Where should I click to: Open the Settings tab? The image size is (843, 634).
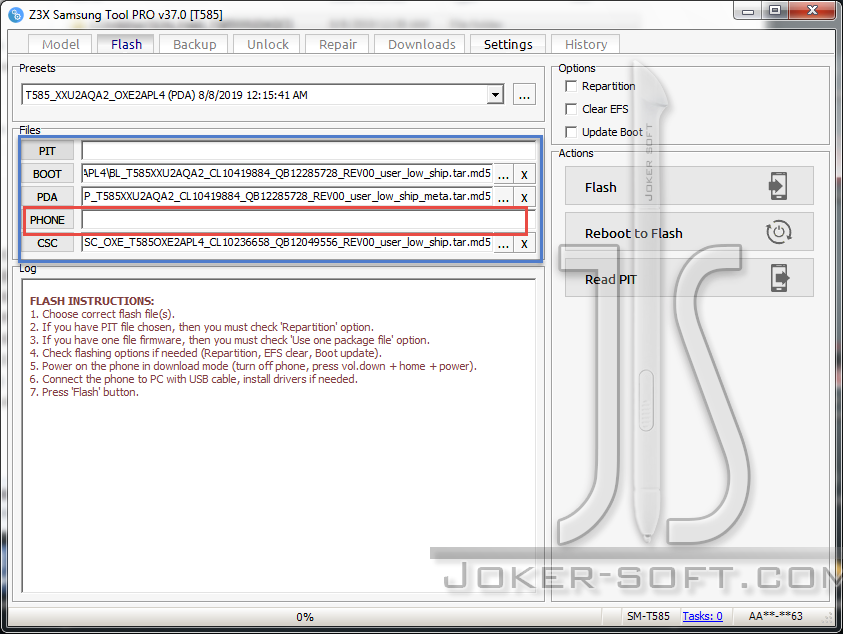coord(508,44)
